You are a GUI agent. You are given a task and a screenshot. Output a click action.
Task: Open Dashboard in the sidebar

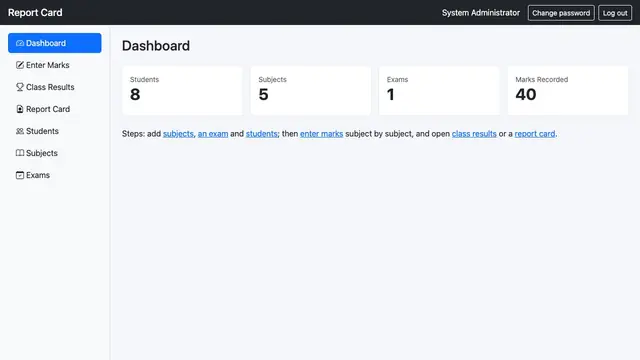(x=55, y=43)
